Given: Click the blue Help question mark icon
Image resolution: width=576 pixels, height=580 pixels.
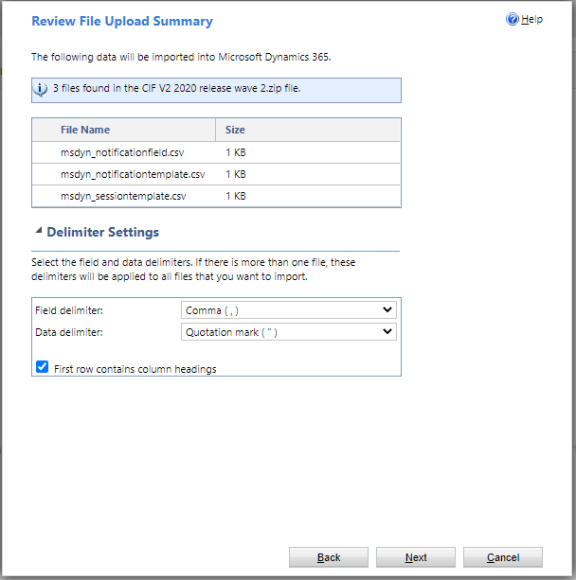Looking at the screenshot, I should [x=512, y=19].
